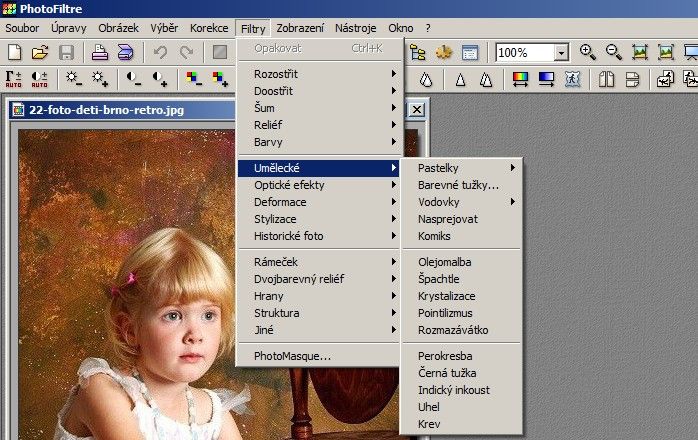The height and width of the screenshot is (440, 698).
Task: Click the Undo arrow icon
Action: pos(160,53)
